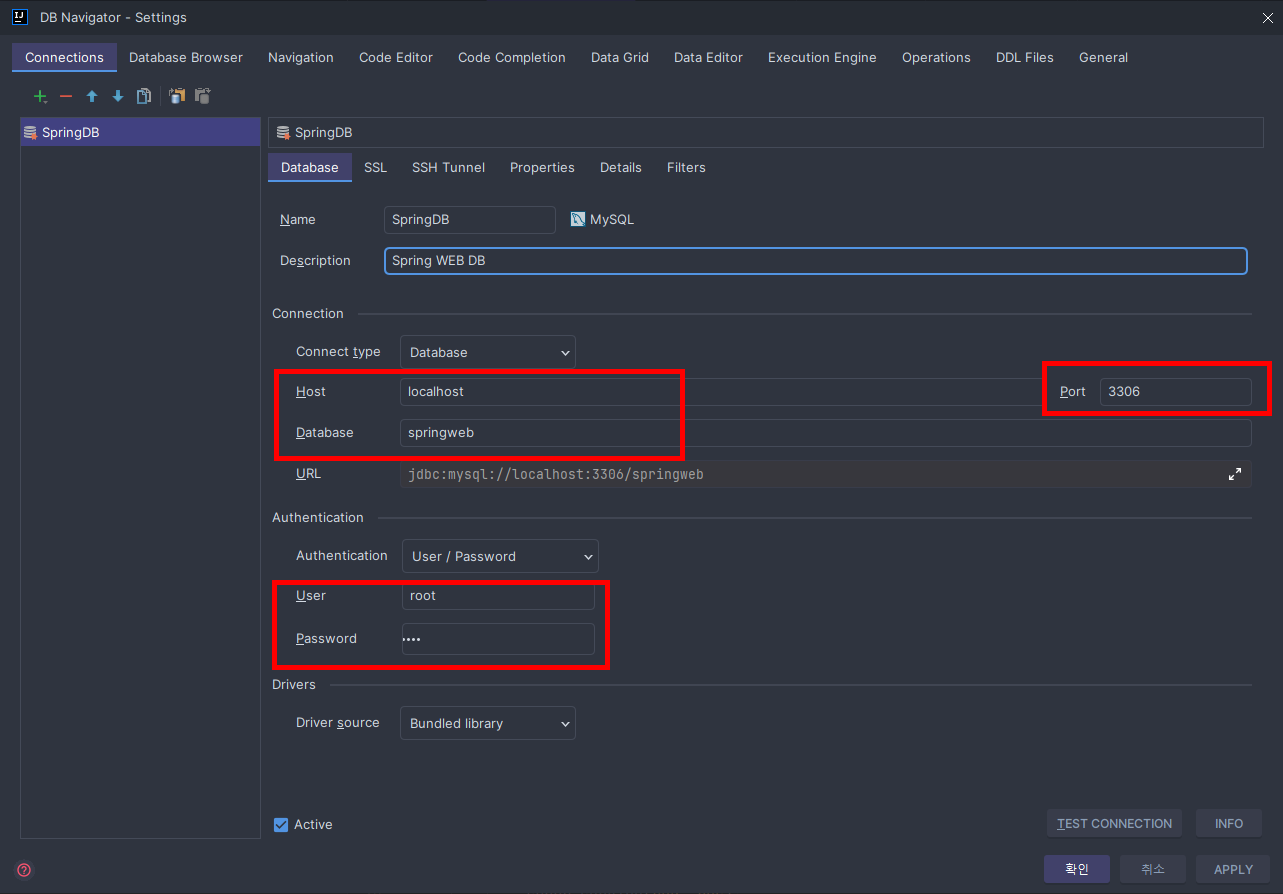Open the Navigation tab
The height and width of the screenshot is (894, 1283).
[x=301, y=57]
